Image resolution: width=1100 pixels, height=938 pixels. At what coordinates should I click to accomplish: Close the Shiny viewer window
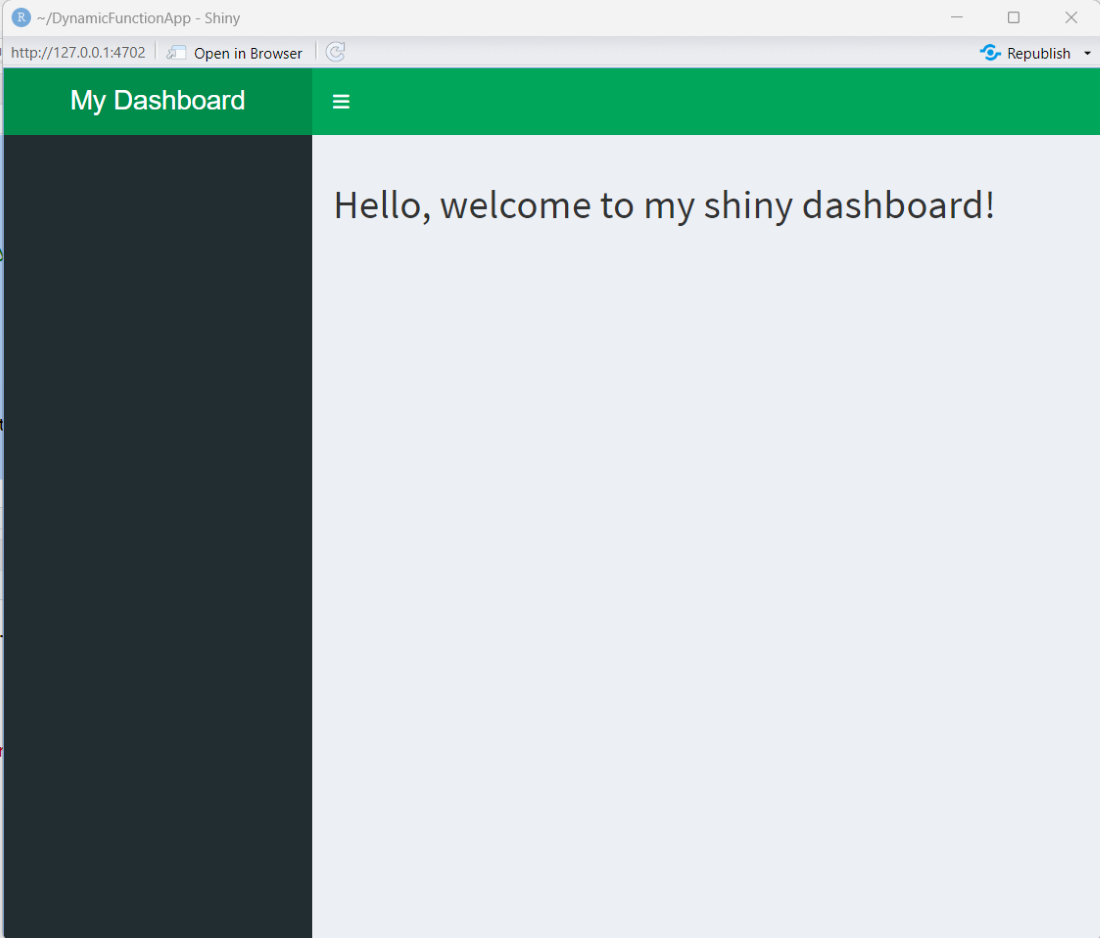1071,18
